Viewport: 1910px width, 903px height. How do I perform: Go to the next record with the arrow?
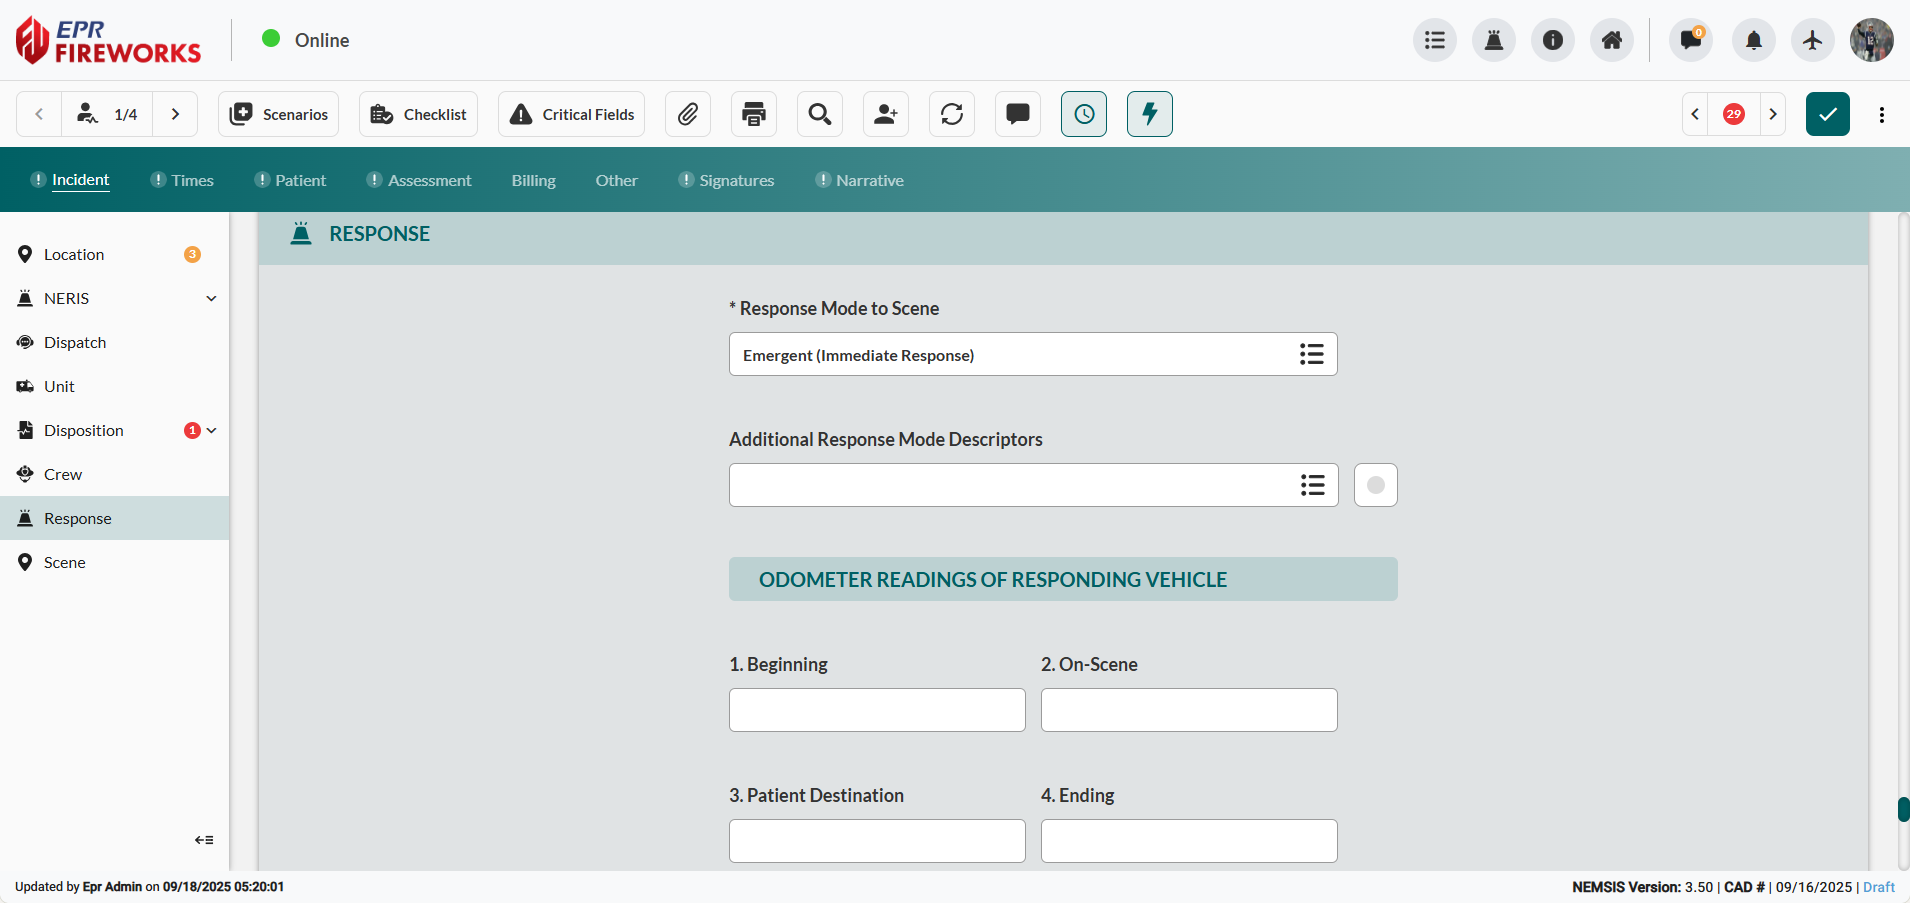point(176,114)
